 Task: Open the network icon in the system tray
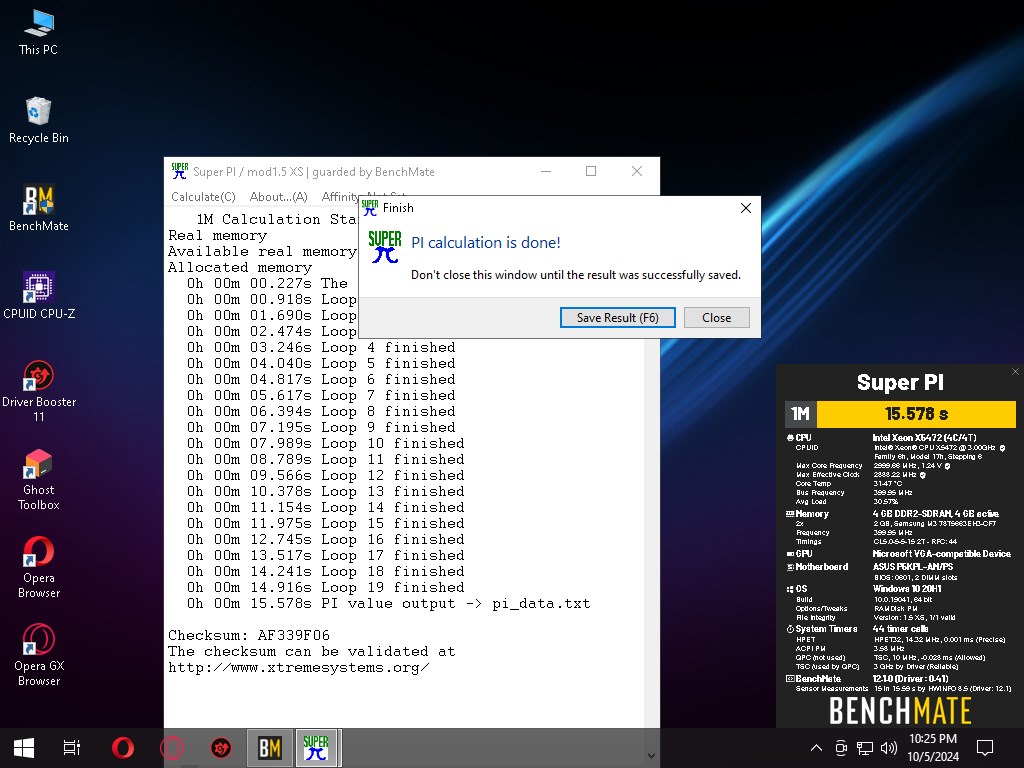tap(865, 748)
